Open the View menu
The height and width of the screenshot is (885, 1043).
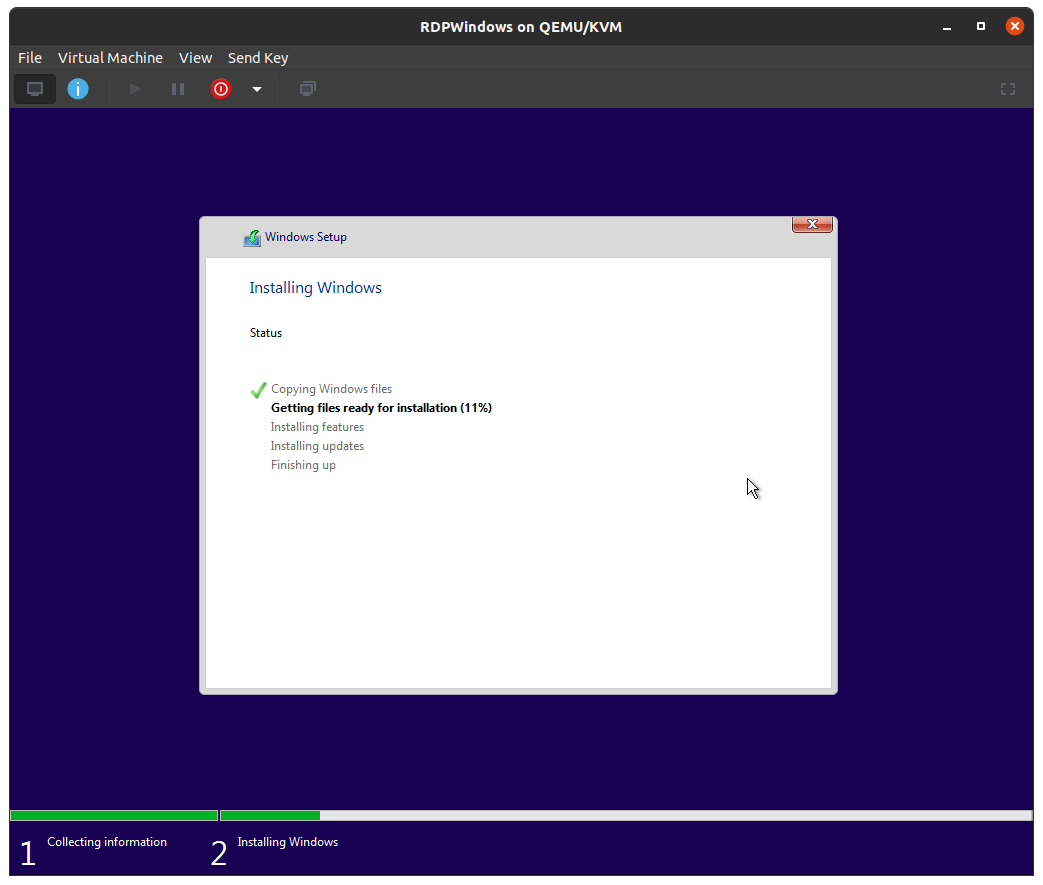[195, 58]
